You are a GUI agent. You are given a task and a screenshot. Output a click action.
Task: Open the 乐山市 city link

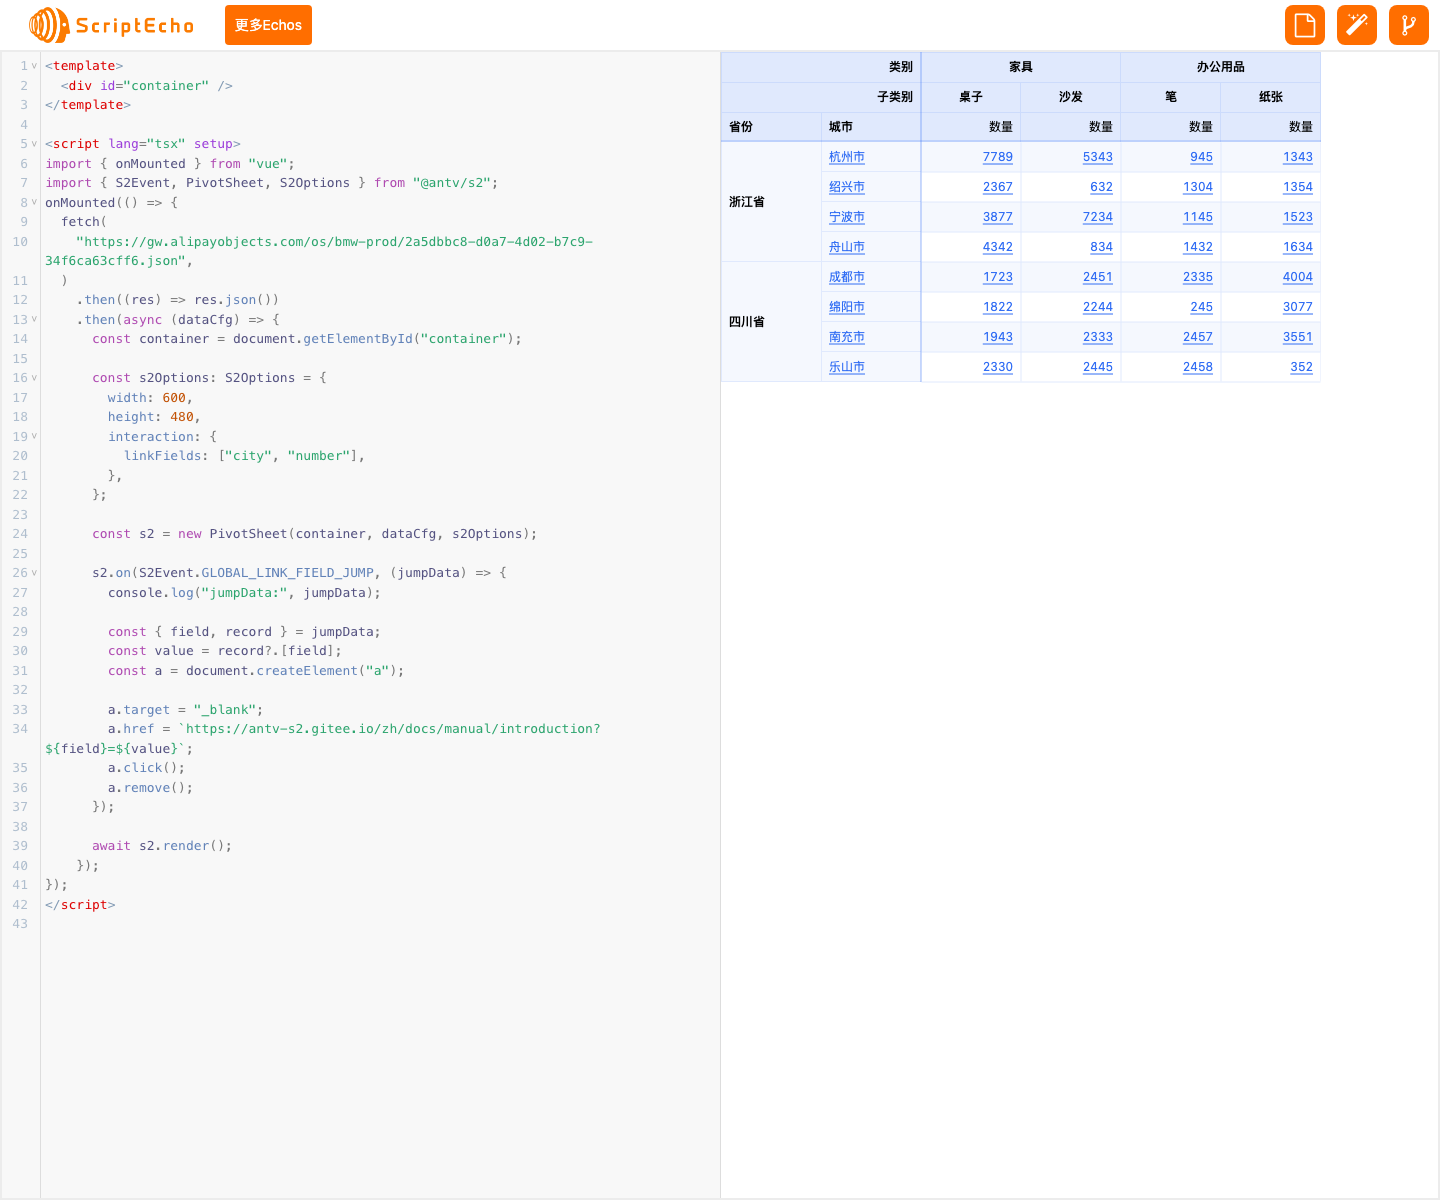(x=847, y=367)
